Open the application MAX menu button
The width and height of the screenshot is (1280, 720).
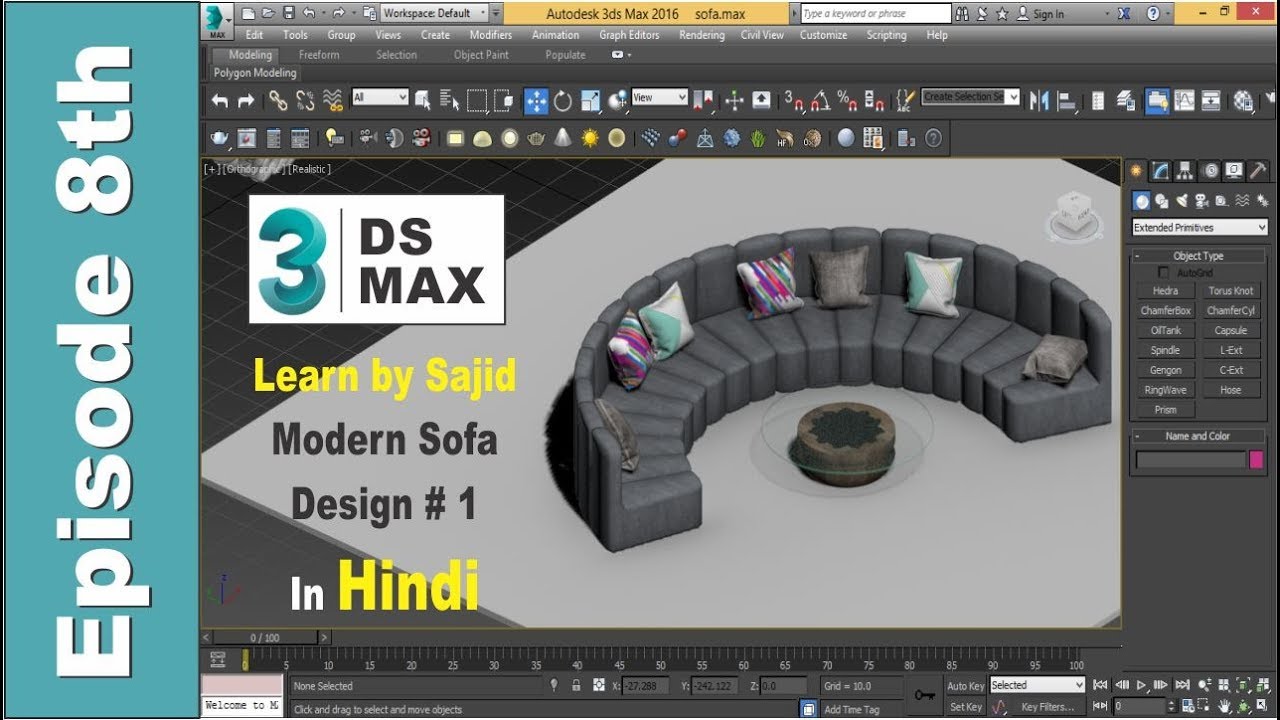pyautogui.click(x=217, y=20)
